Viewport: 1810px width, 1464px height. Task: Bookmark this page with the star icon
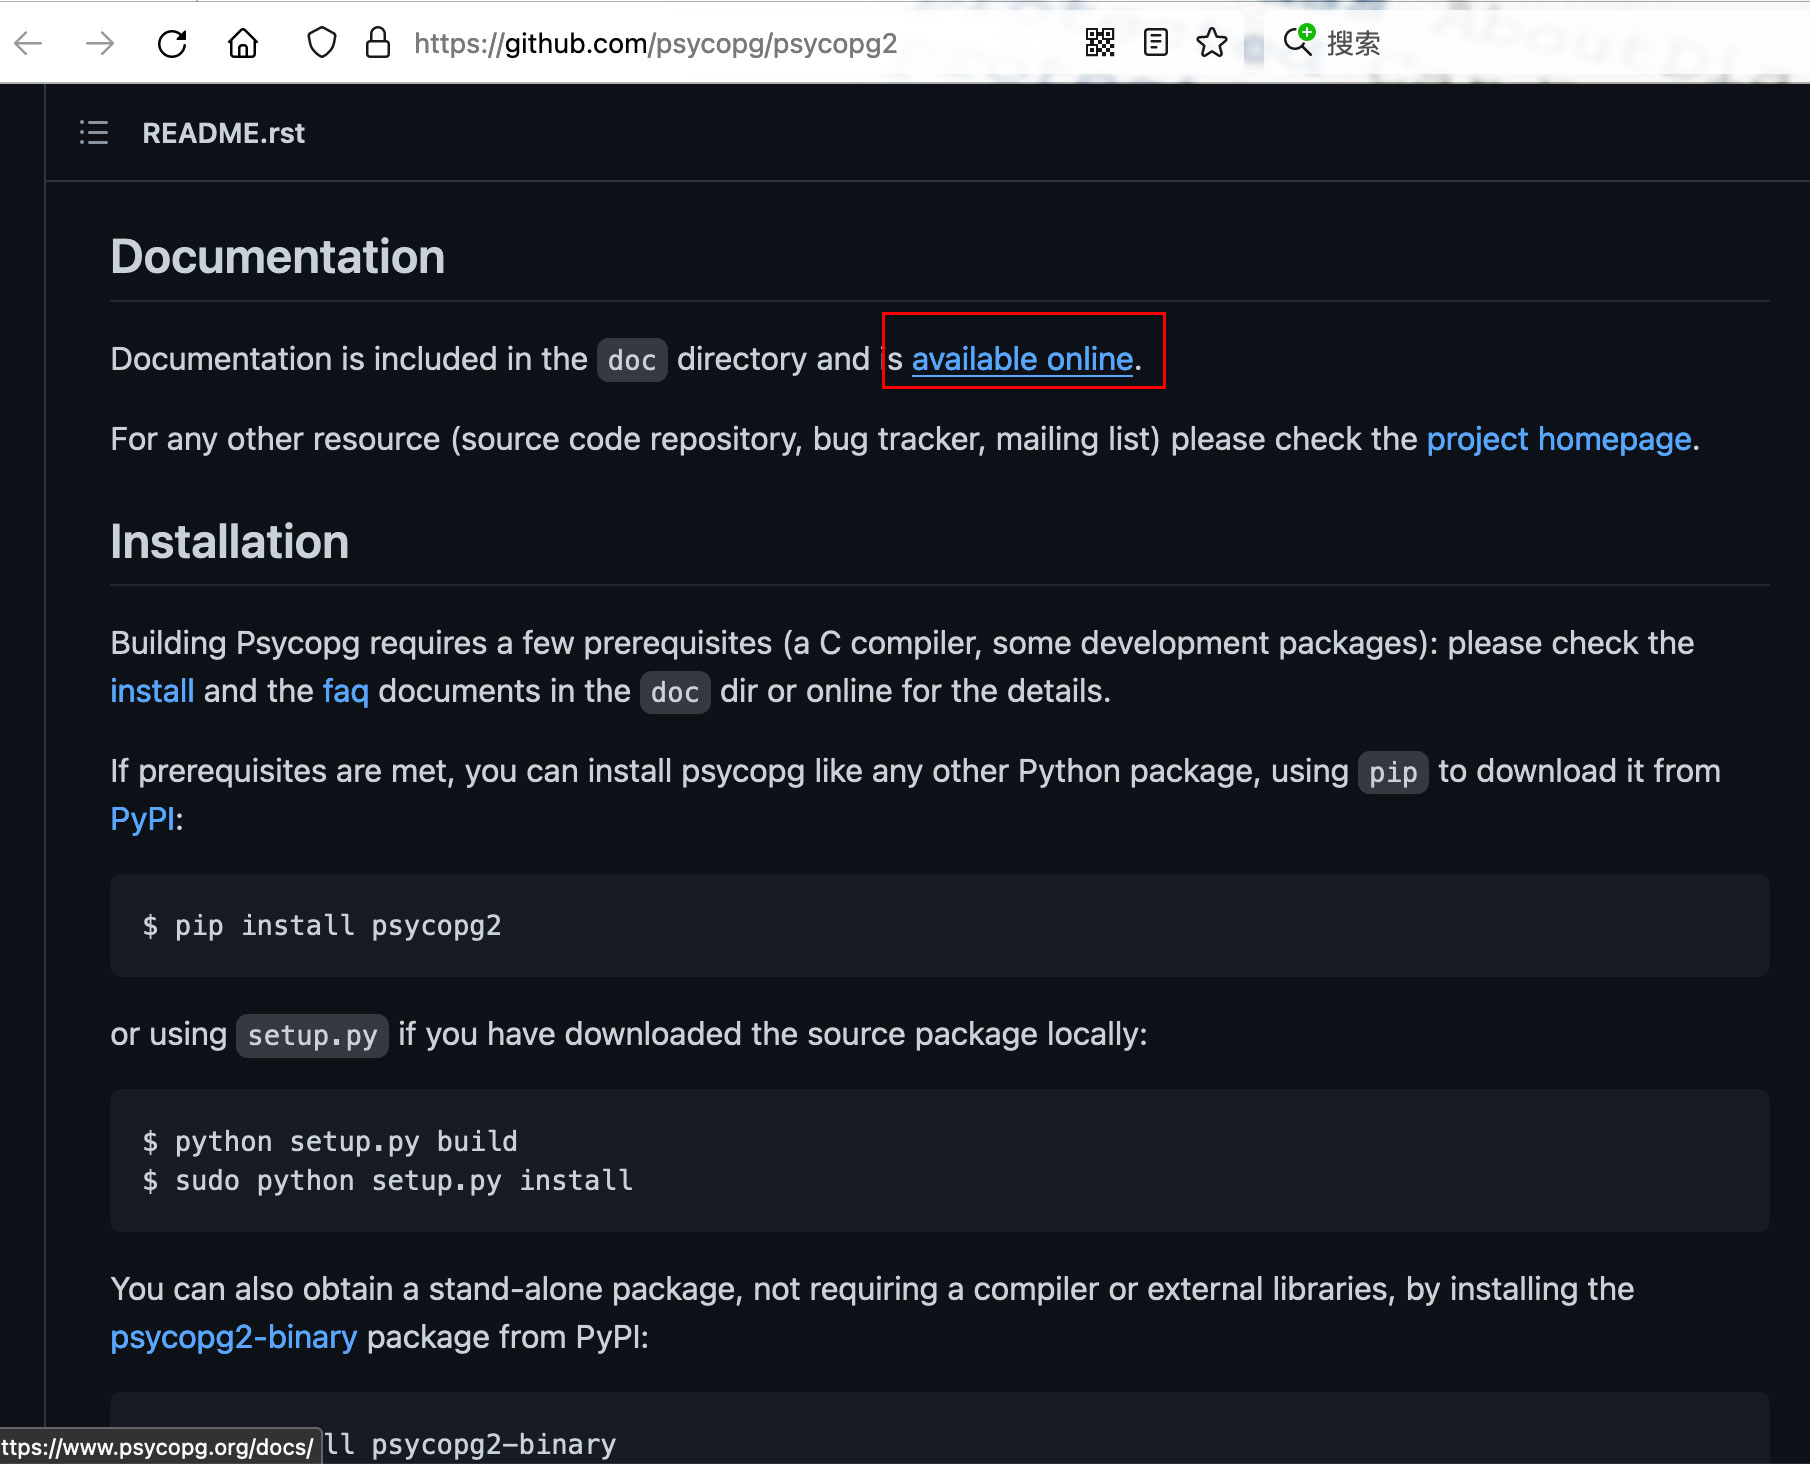click(1211, 42)
